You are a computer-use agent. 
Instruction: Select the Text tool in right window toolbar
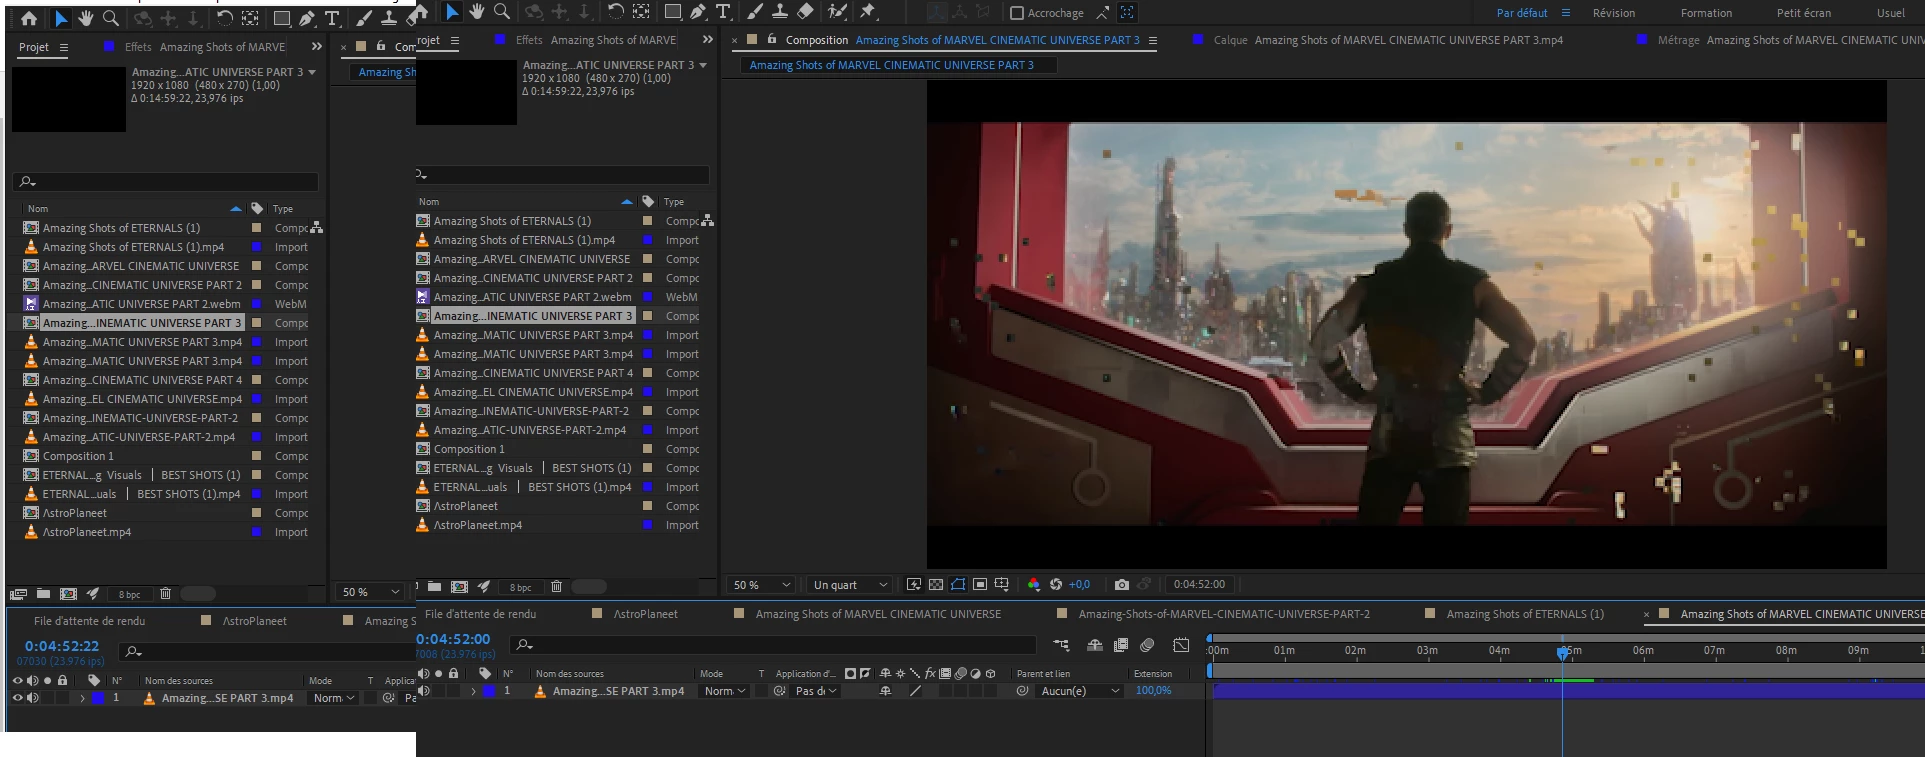click(x=723, y=12)
